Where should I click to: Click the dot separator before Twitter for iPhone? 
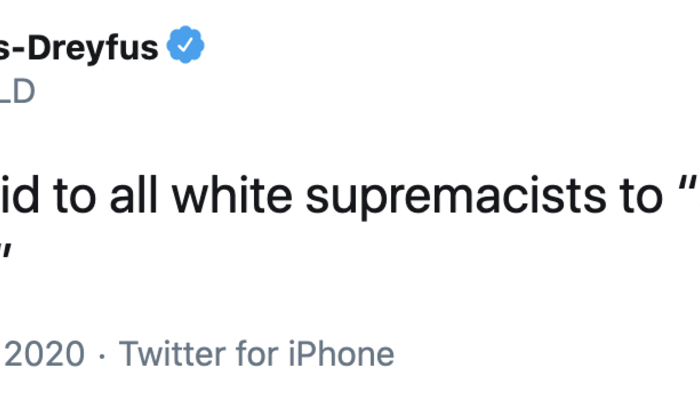click(x=103, y=355)
